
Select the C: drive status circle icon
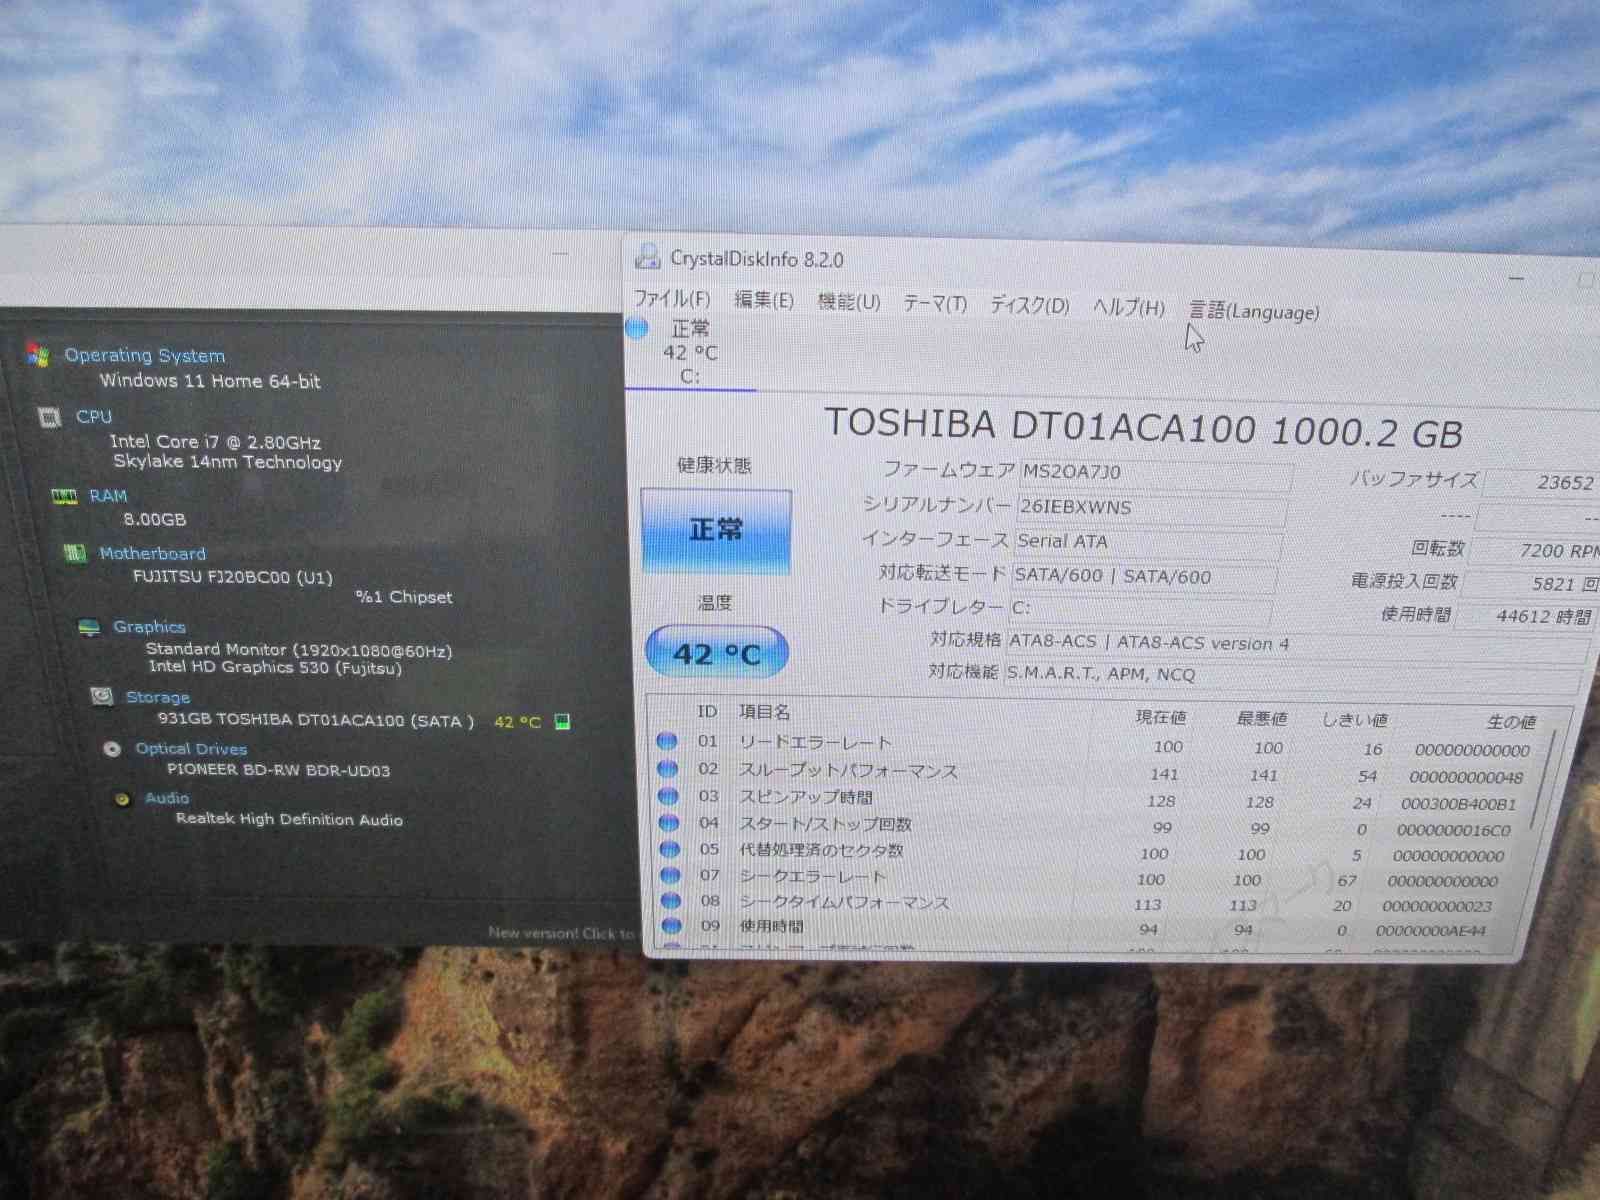click(x=637, y=327)
